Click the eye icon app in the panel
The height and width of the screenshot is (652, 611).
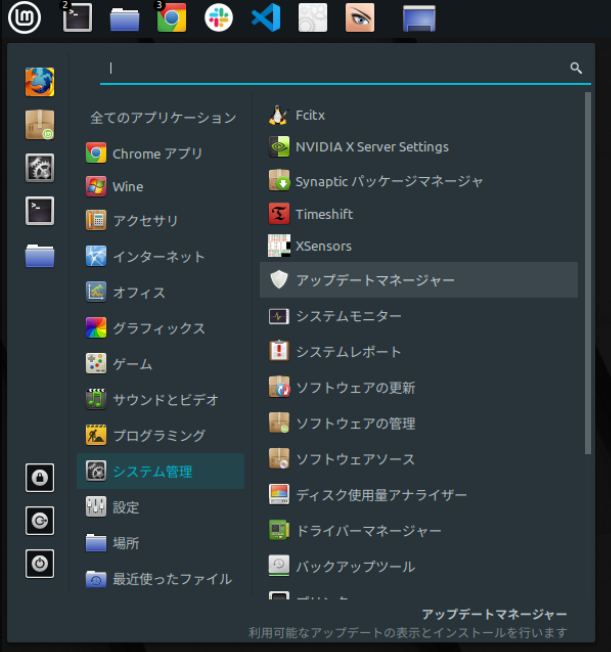tap(360, 17)
